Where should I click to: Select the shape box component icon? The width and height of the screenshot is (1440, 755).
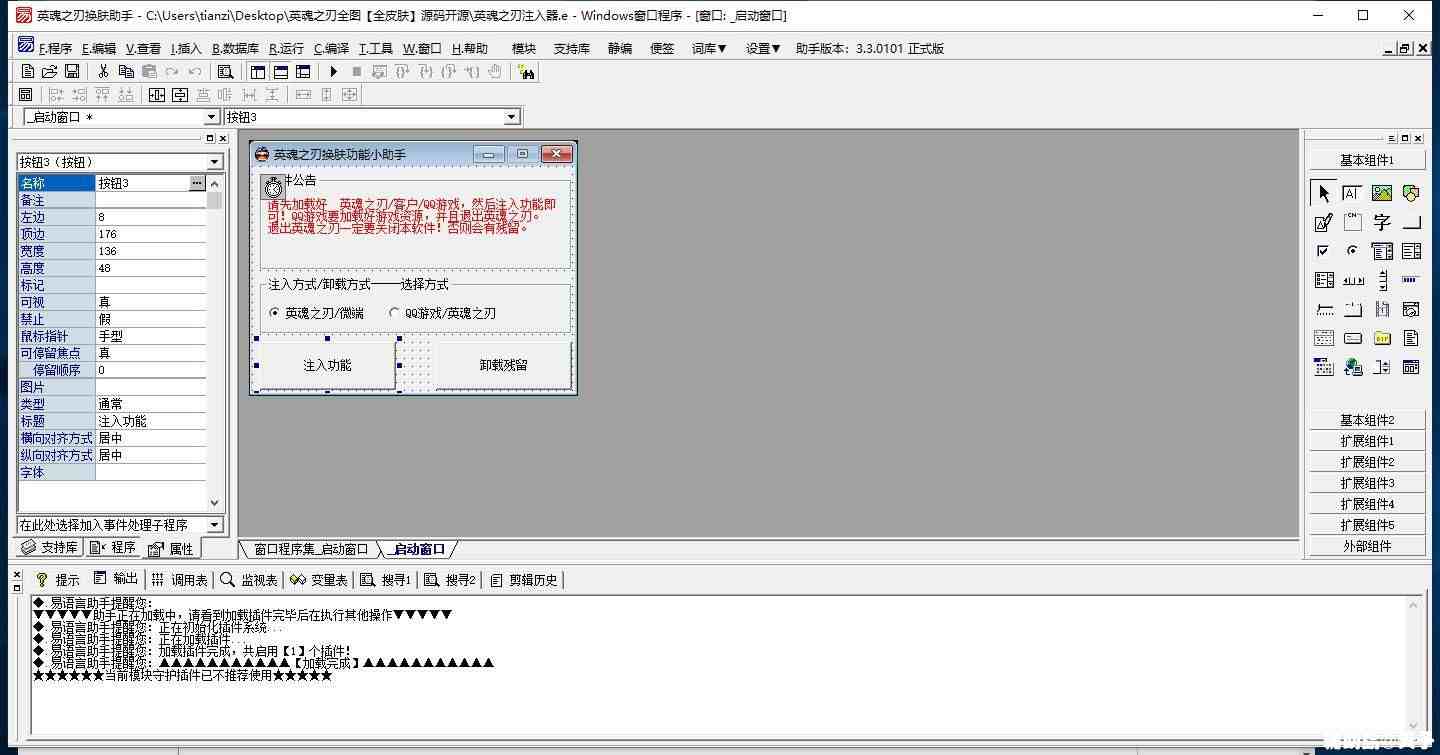(x=1411, y=193)
